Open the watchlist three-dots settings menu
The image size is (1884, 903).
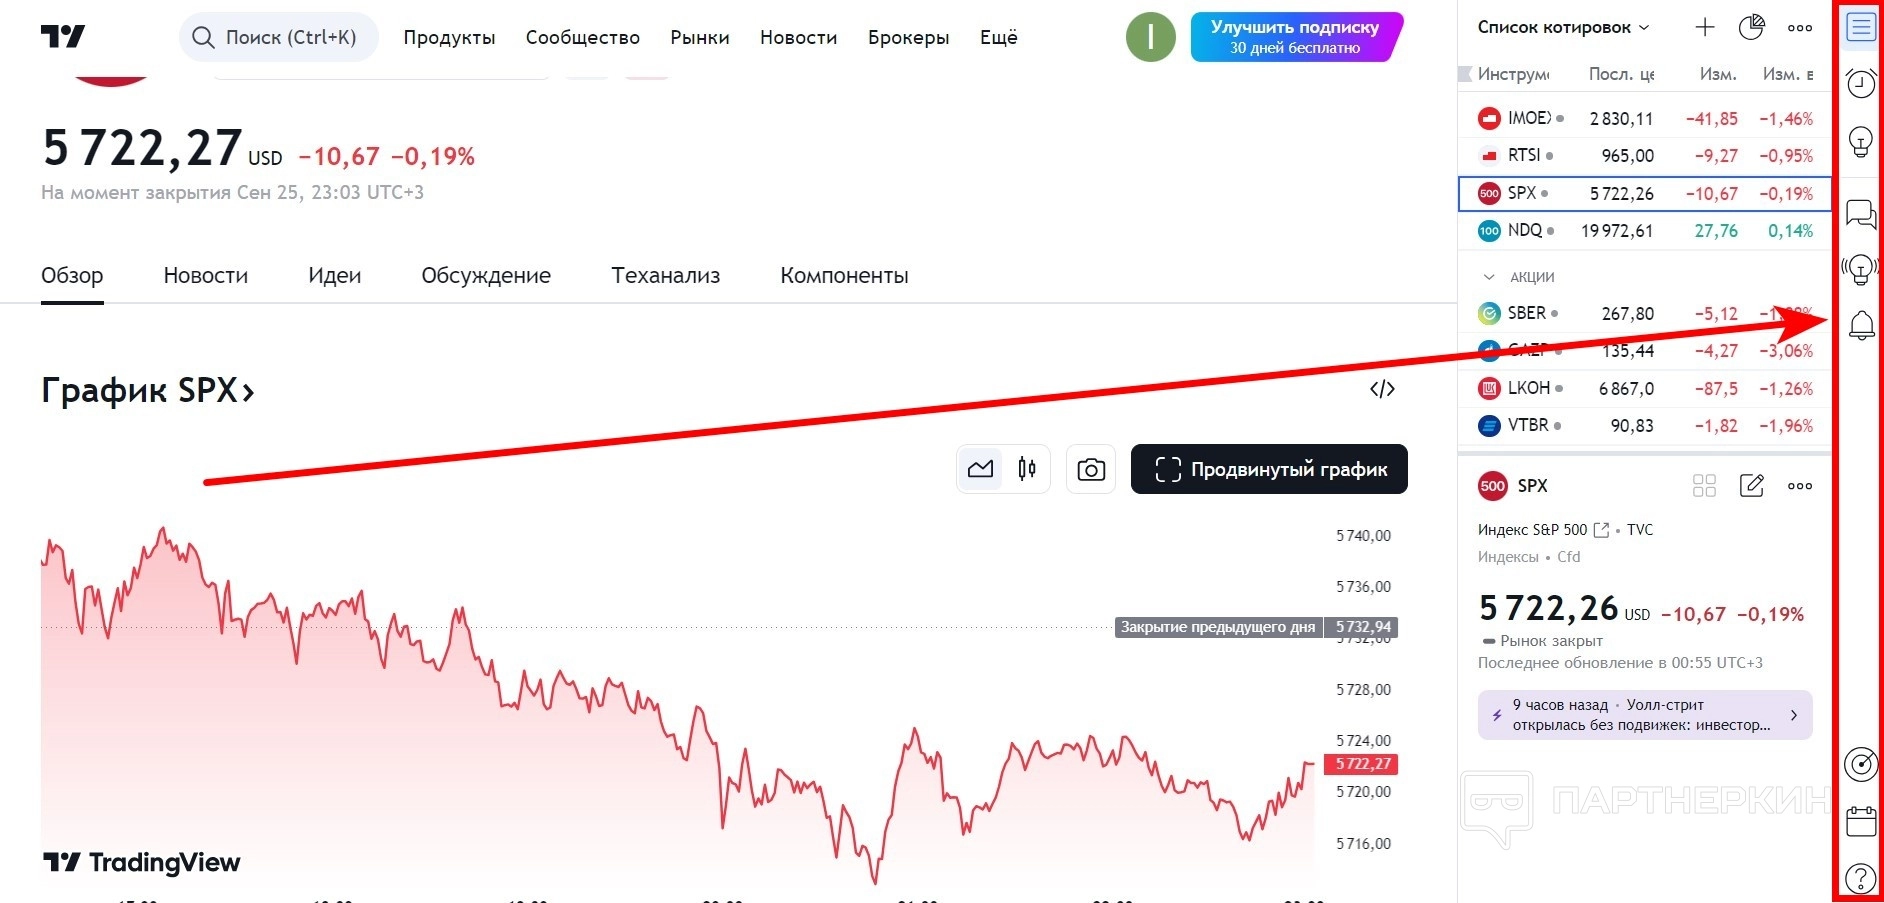pos(1800,28)
